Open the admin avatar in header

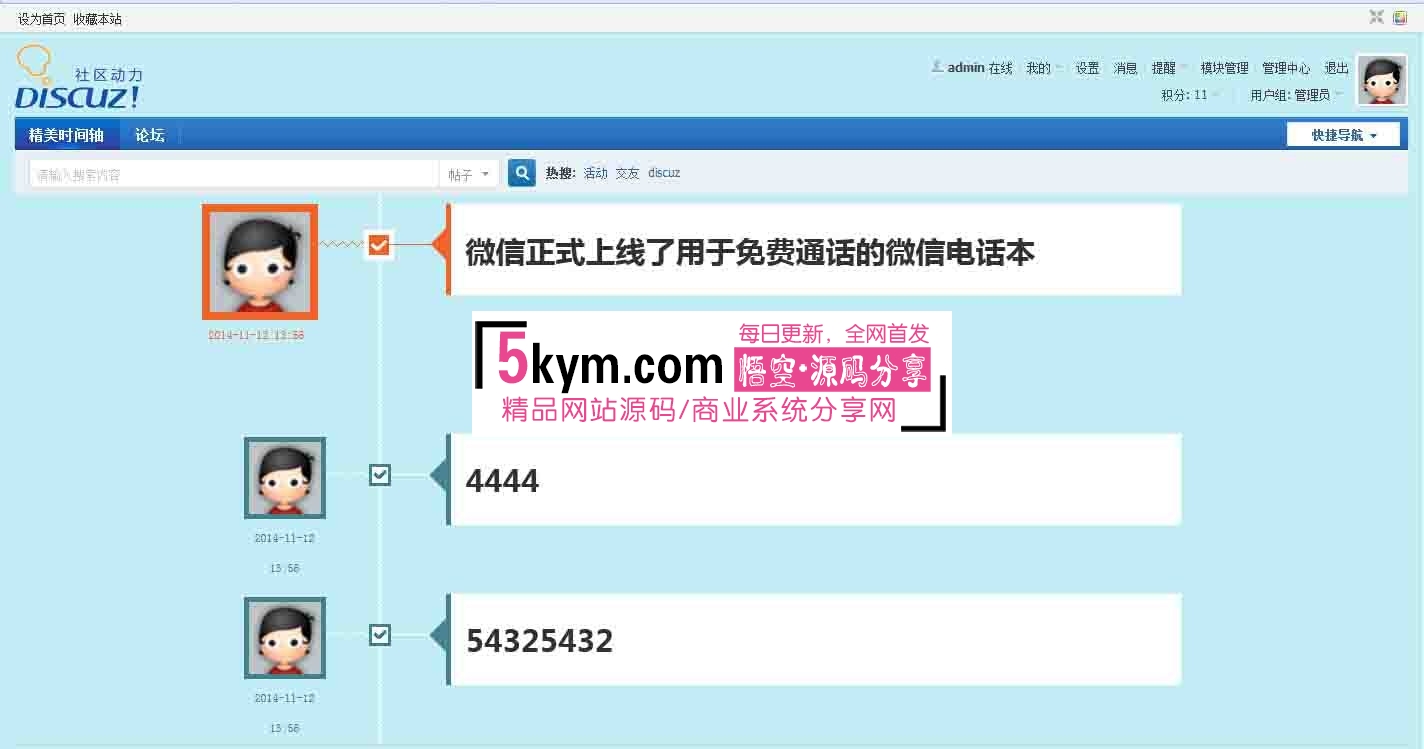pos(1382,80)
